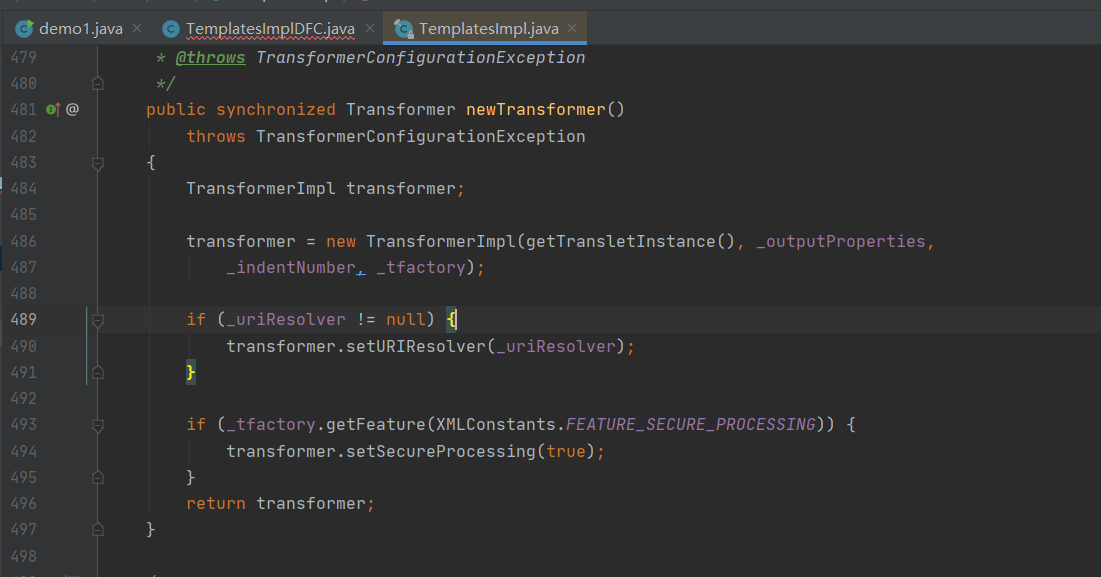Screen dimensions: 1101x577
Task: Close the TemplatesImplDFC.java tab
Action: [370, 28]
